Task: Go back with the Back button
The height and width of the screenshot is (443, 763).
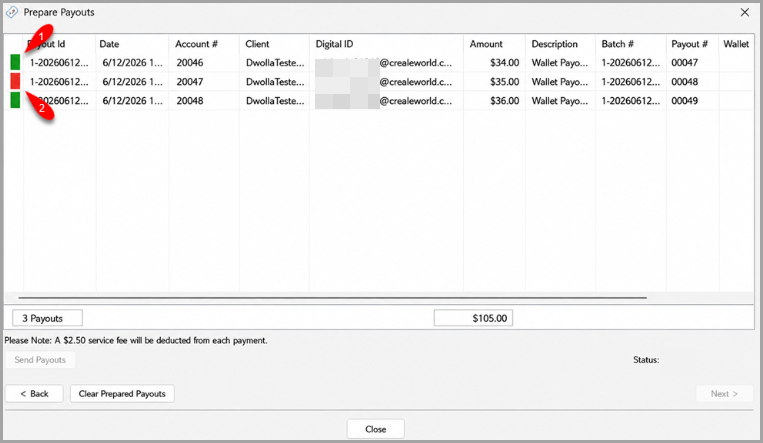Action: [x=34, y=393]
